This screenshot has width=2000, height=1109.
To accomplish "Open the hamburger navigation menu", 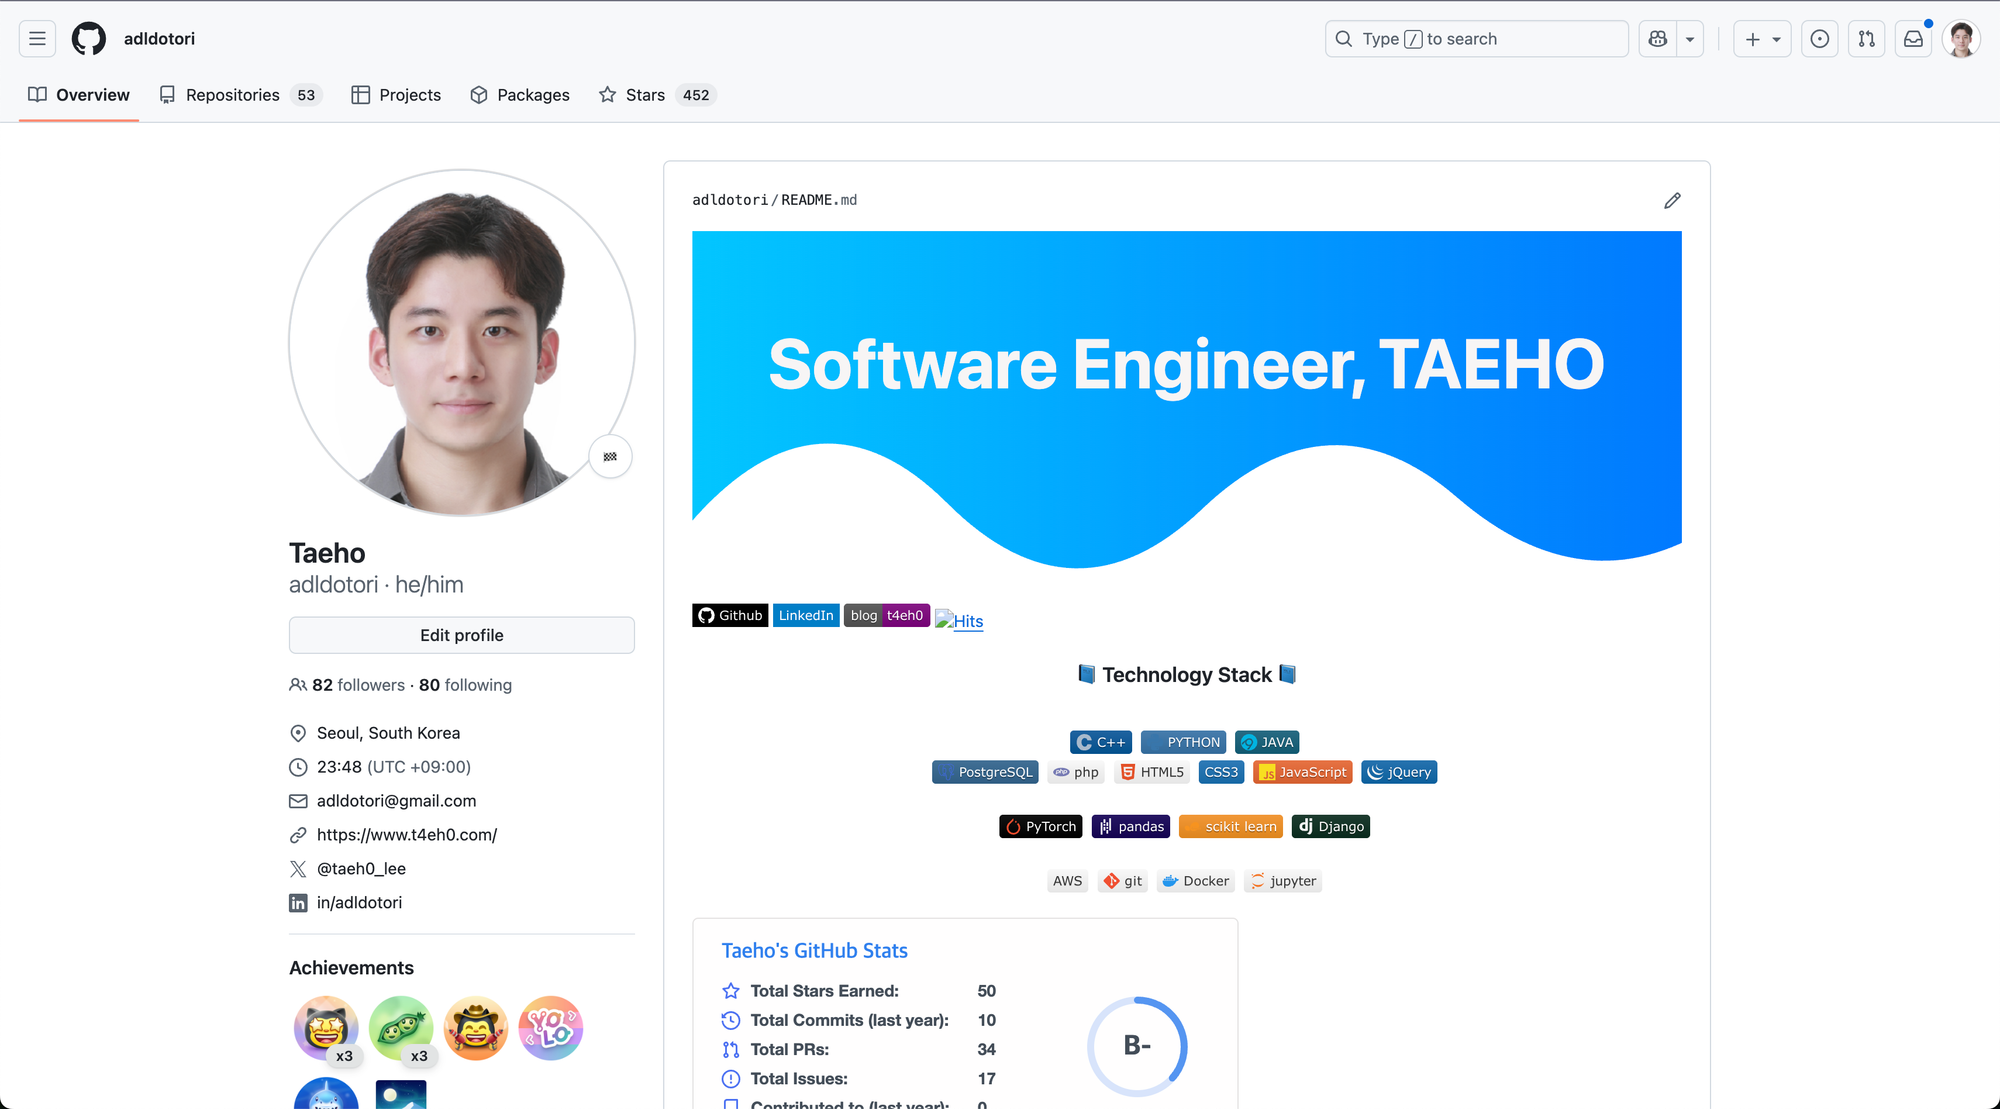I will tap(37, 39).
